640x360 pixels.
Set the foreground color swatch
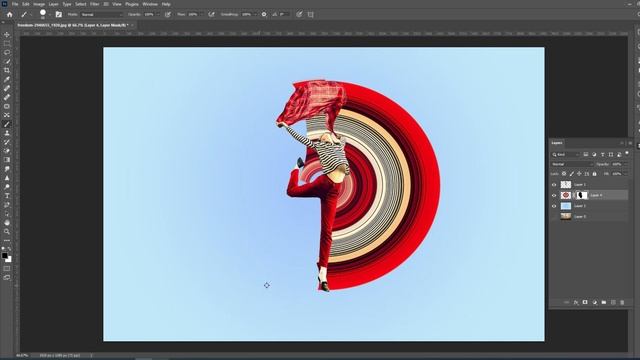[x=4, y=256]
